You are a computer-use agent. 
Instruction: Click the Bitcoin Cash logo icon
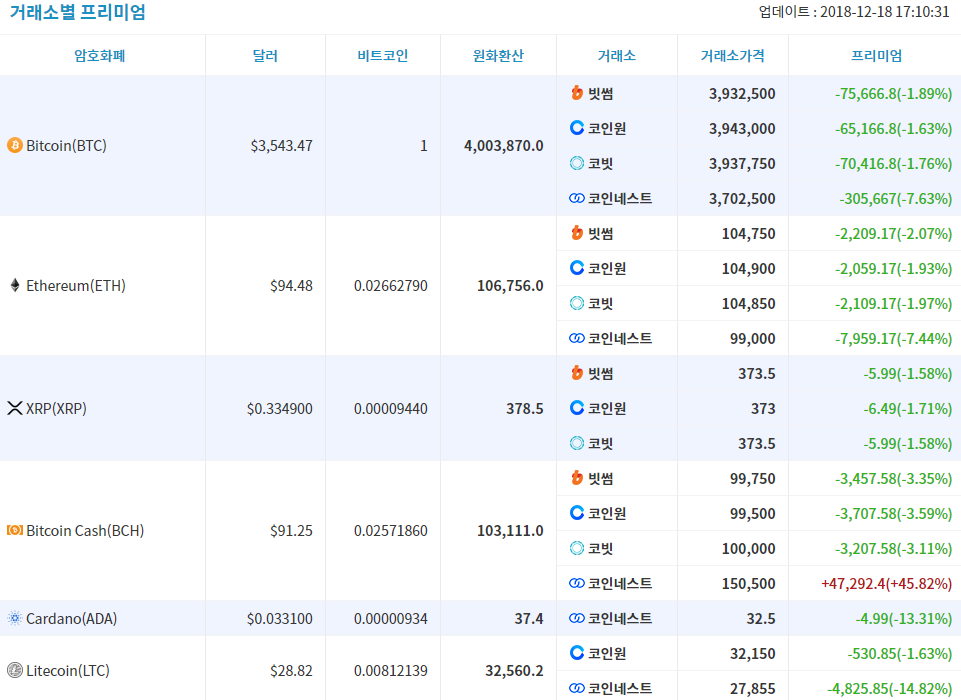point(15,530)
